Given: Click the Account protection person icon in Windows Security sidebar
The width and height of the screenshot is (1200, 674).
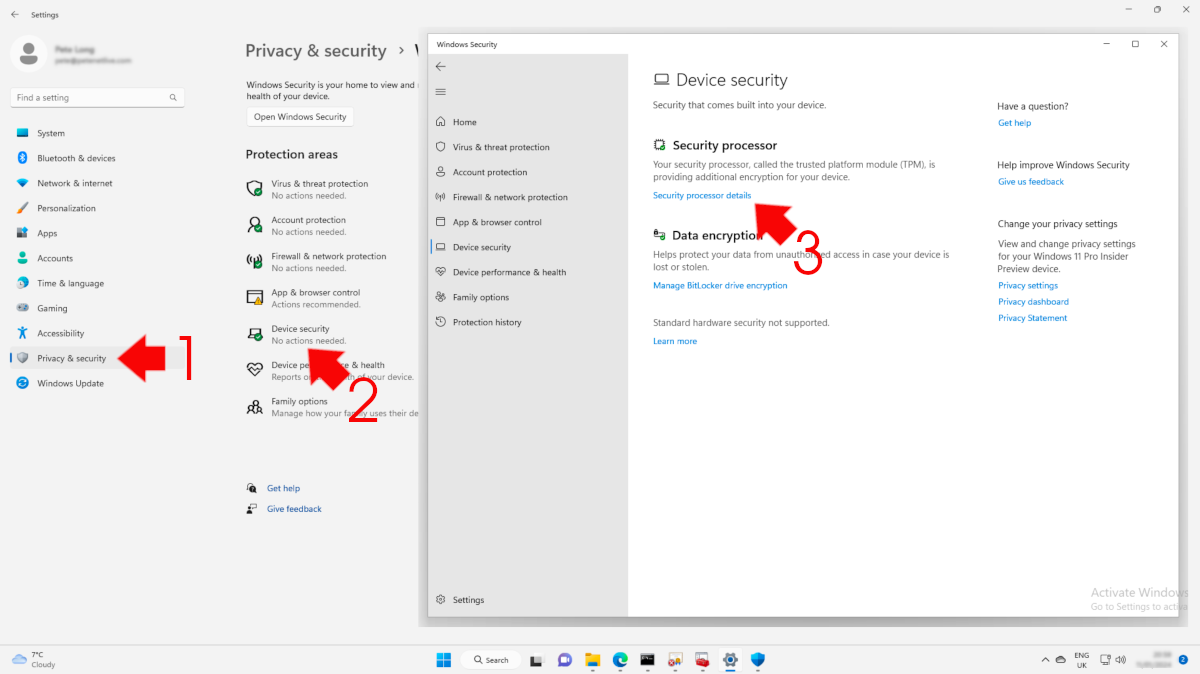Looking at the screenshot, I should (x=440, y=172).
